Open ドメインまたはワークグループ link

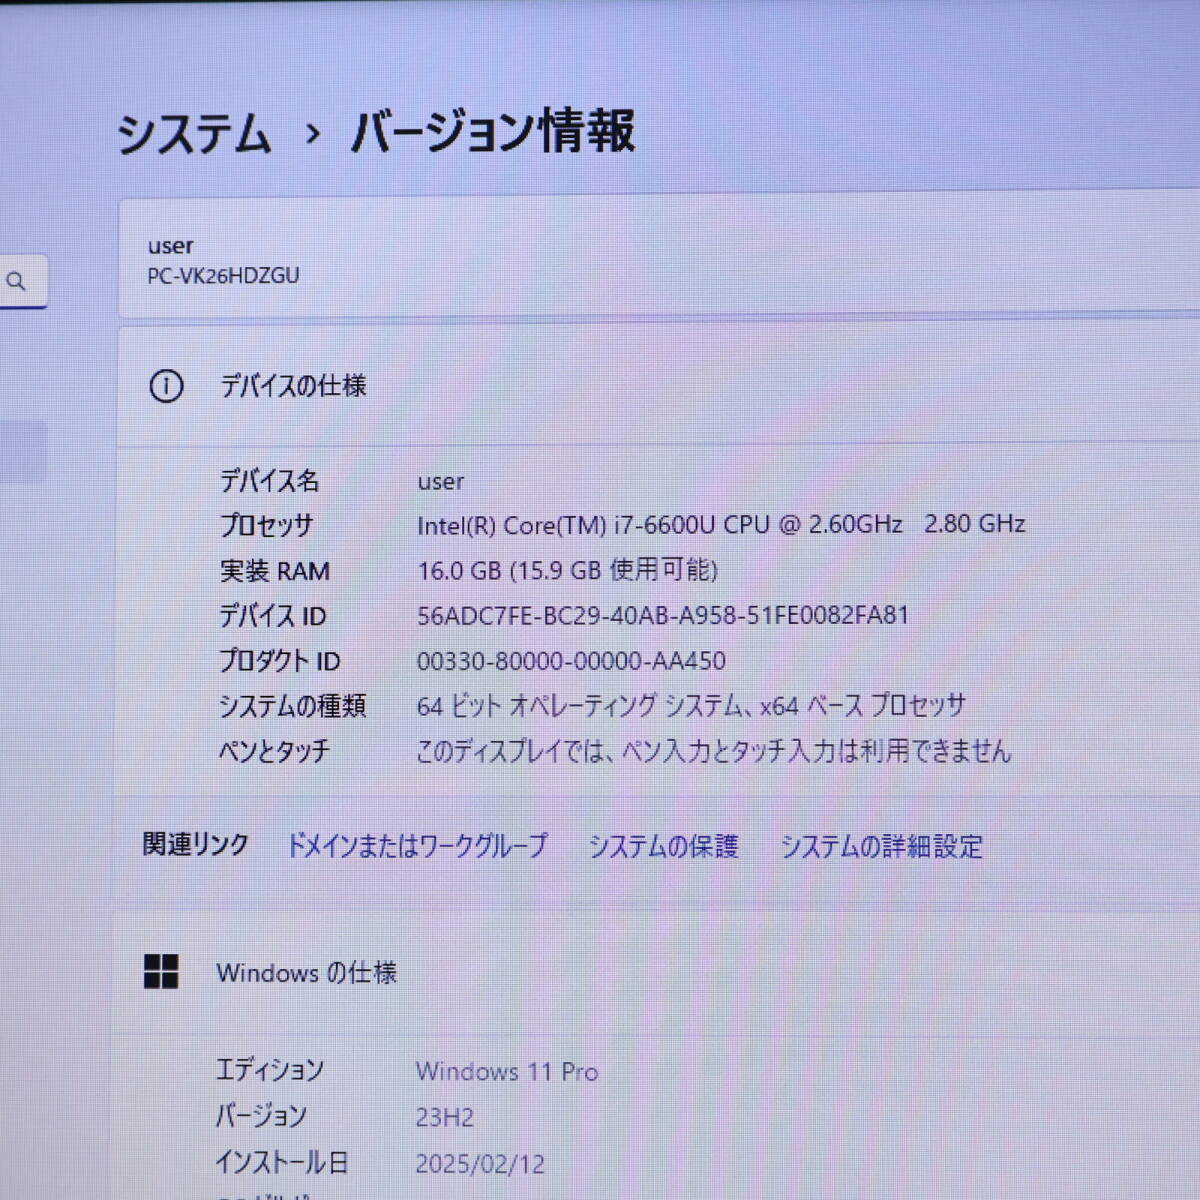click(x=417, y=846)
